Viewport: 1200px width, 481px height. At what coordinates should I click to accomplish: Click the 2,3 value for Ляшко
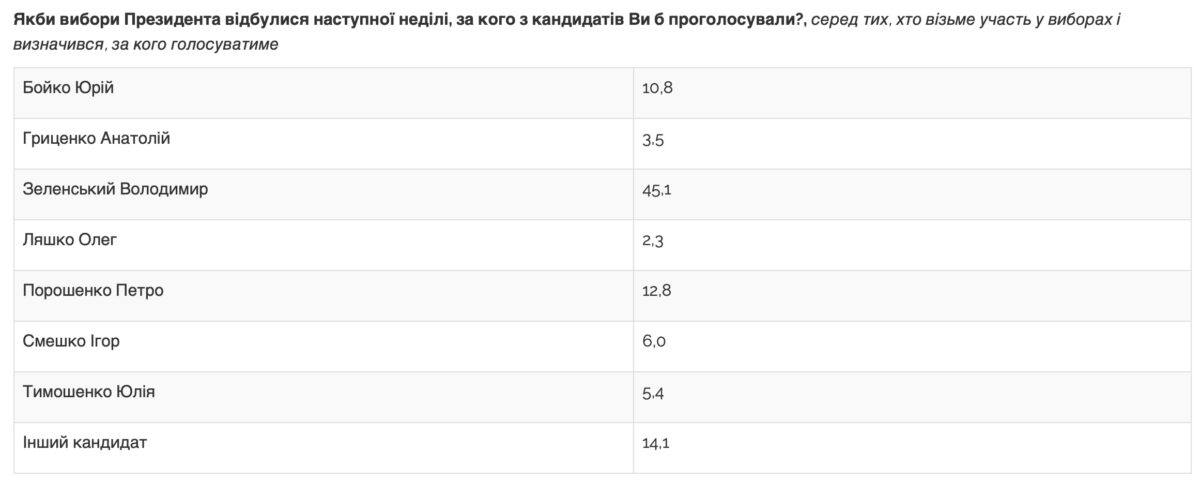coord(653,241)
